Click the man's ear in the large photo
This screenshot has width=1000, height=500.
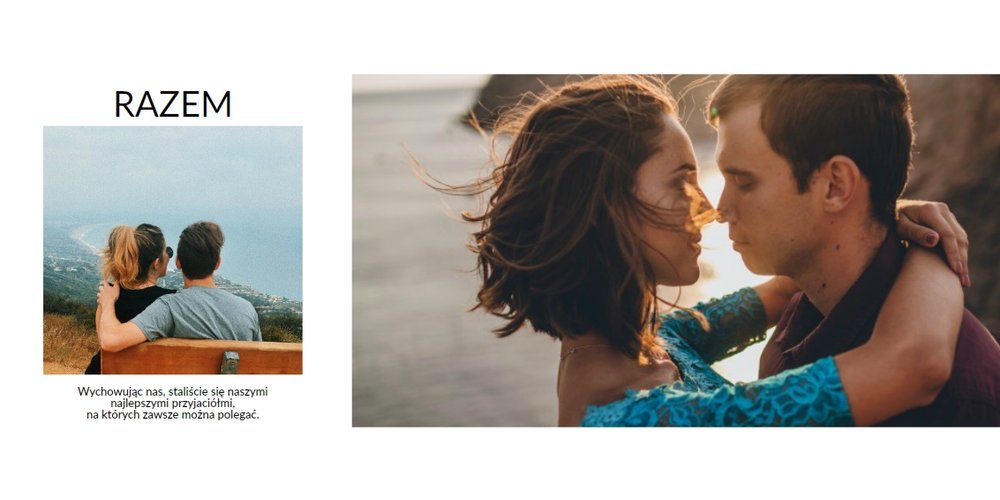pyautogui.click(x=840, y=185)
